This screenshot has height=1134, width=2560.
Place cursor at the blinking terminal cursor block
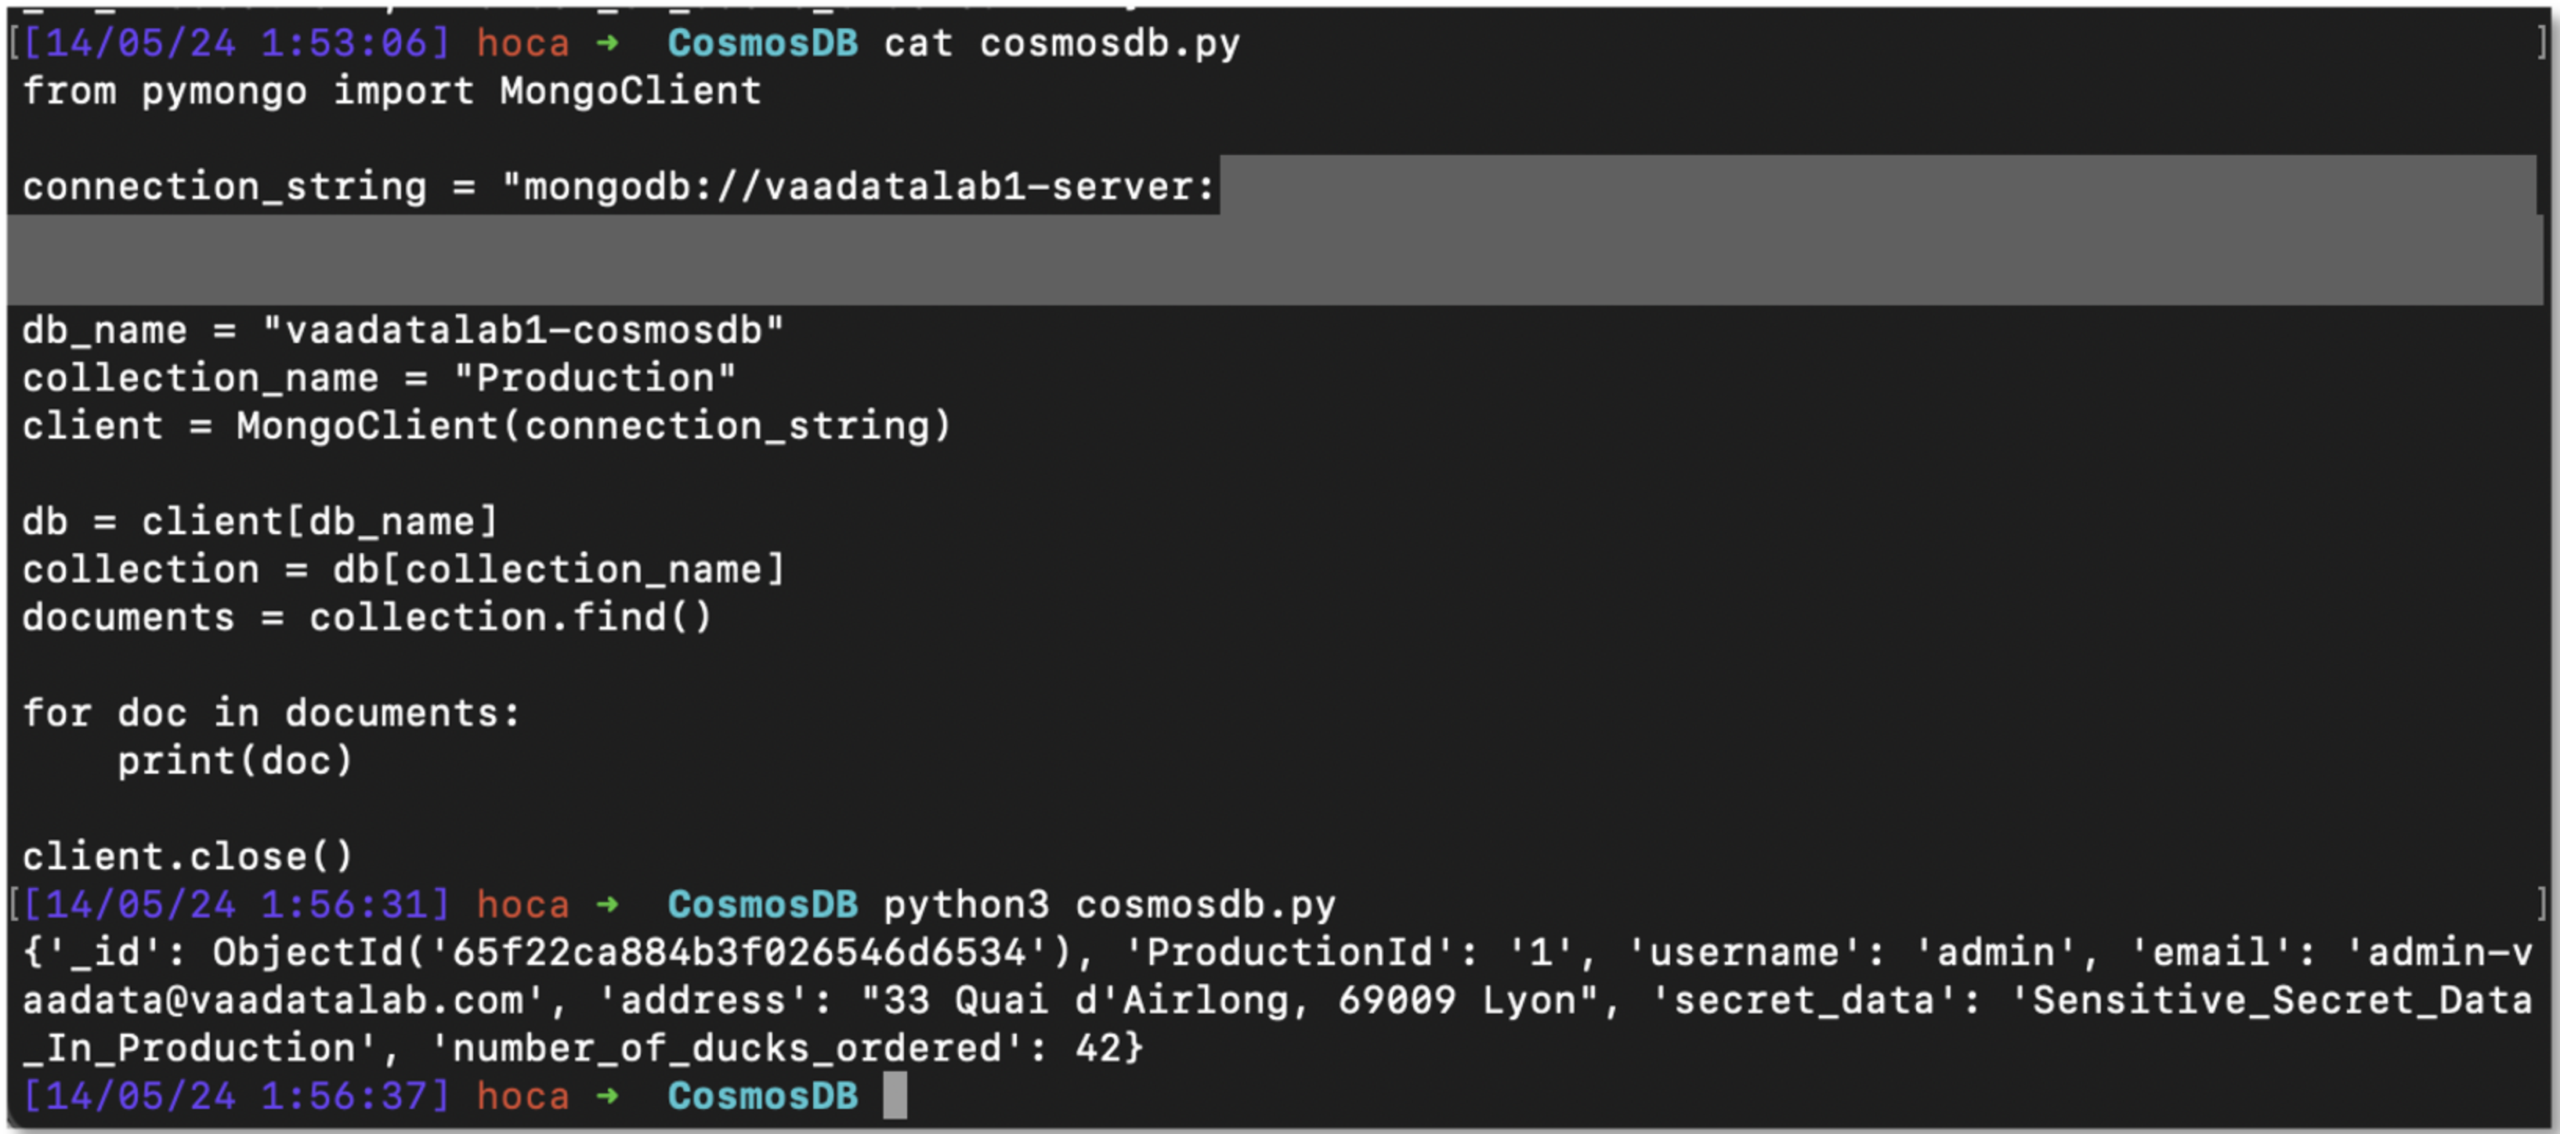pos(895,1096)
